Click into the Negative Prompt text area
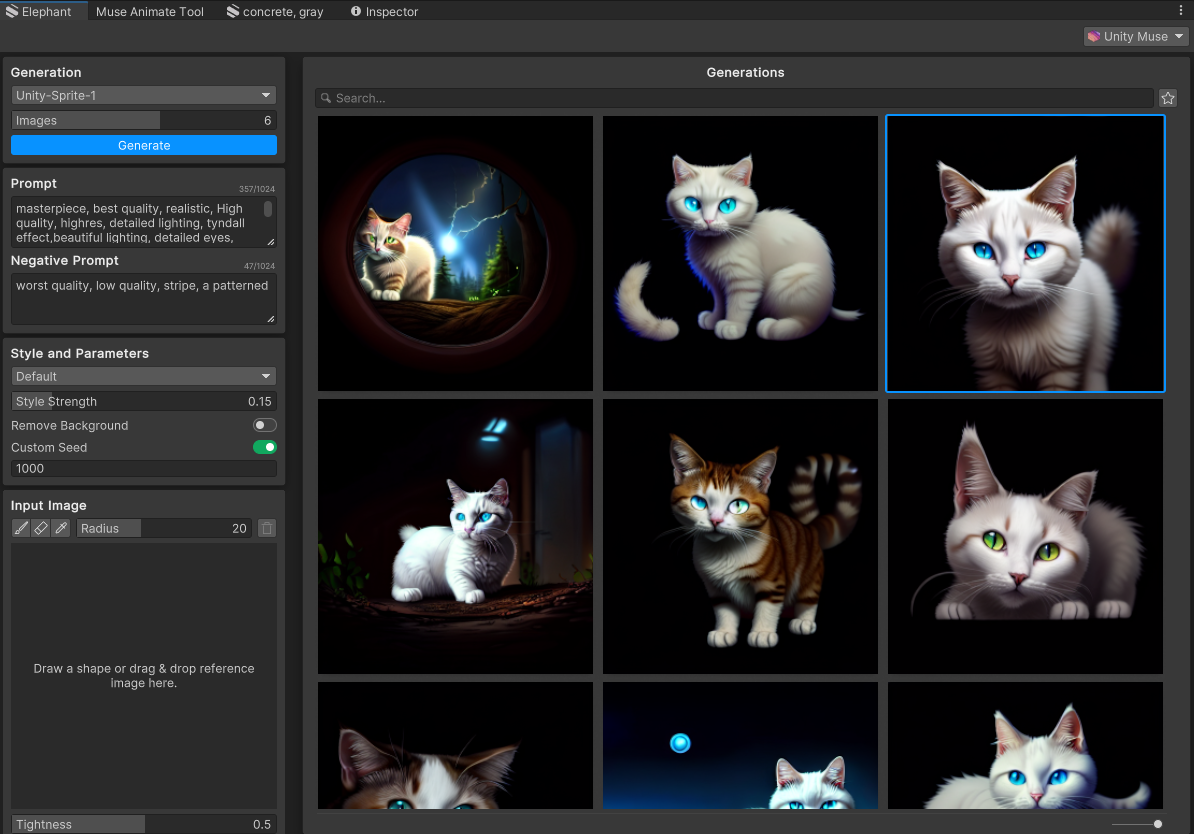1194x834 pixels. (143, 299)
